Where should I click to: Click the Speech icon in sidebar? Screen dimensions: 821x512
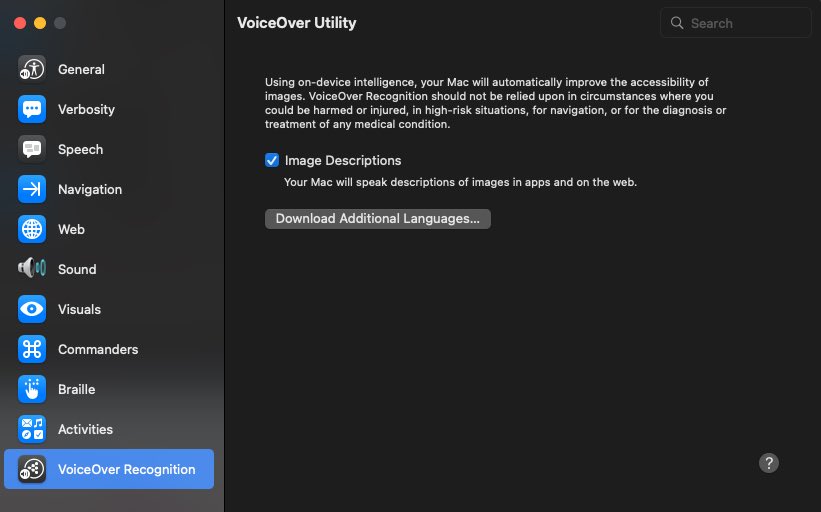click(32, 149)
